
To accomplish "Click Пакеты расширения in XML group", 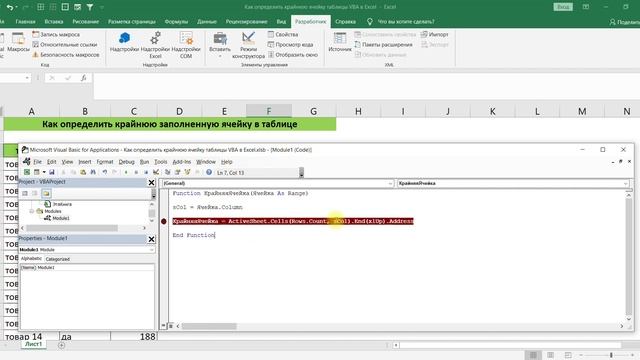I will 383,44.
